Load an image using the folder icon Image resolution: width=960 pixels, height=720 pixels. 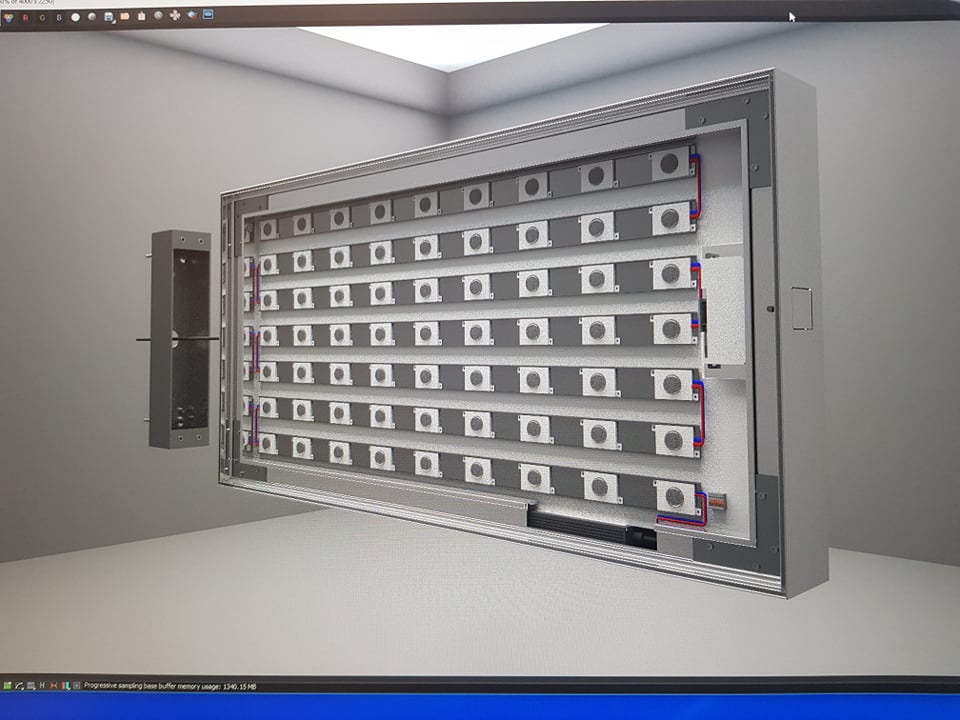[x=125, y=17]
